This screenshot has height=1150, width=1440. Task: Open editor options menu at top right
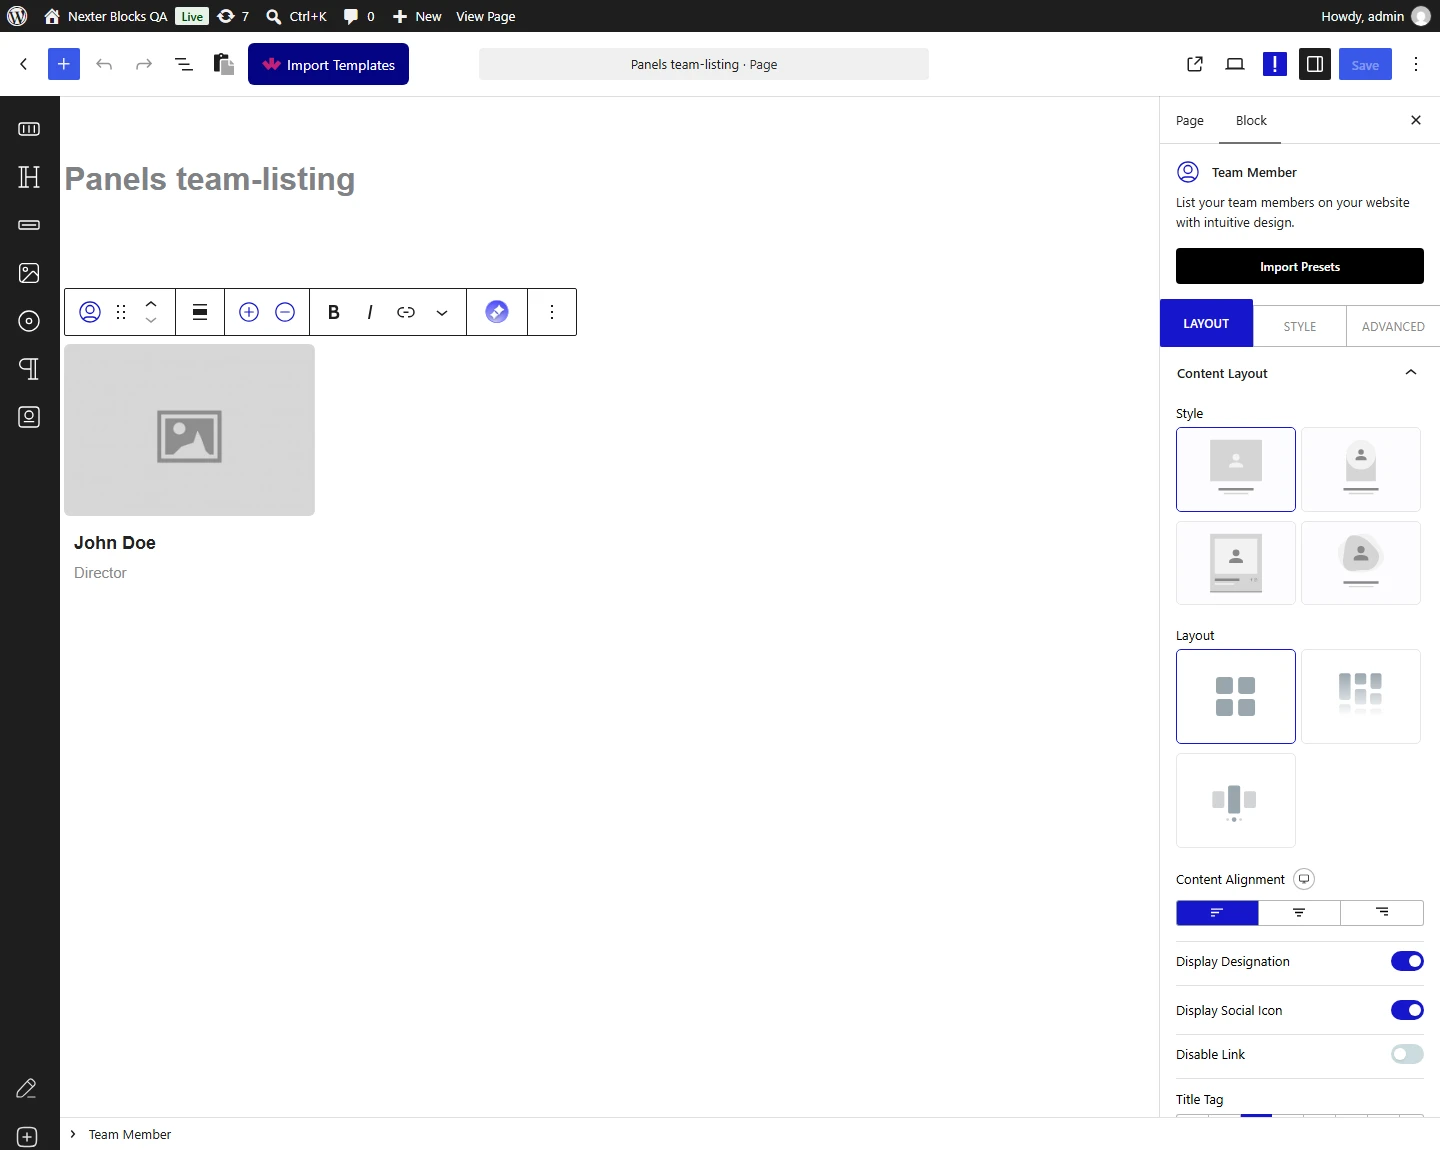click(x=1416, y=64)
